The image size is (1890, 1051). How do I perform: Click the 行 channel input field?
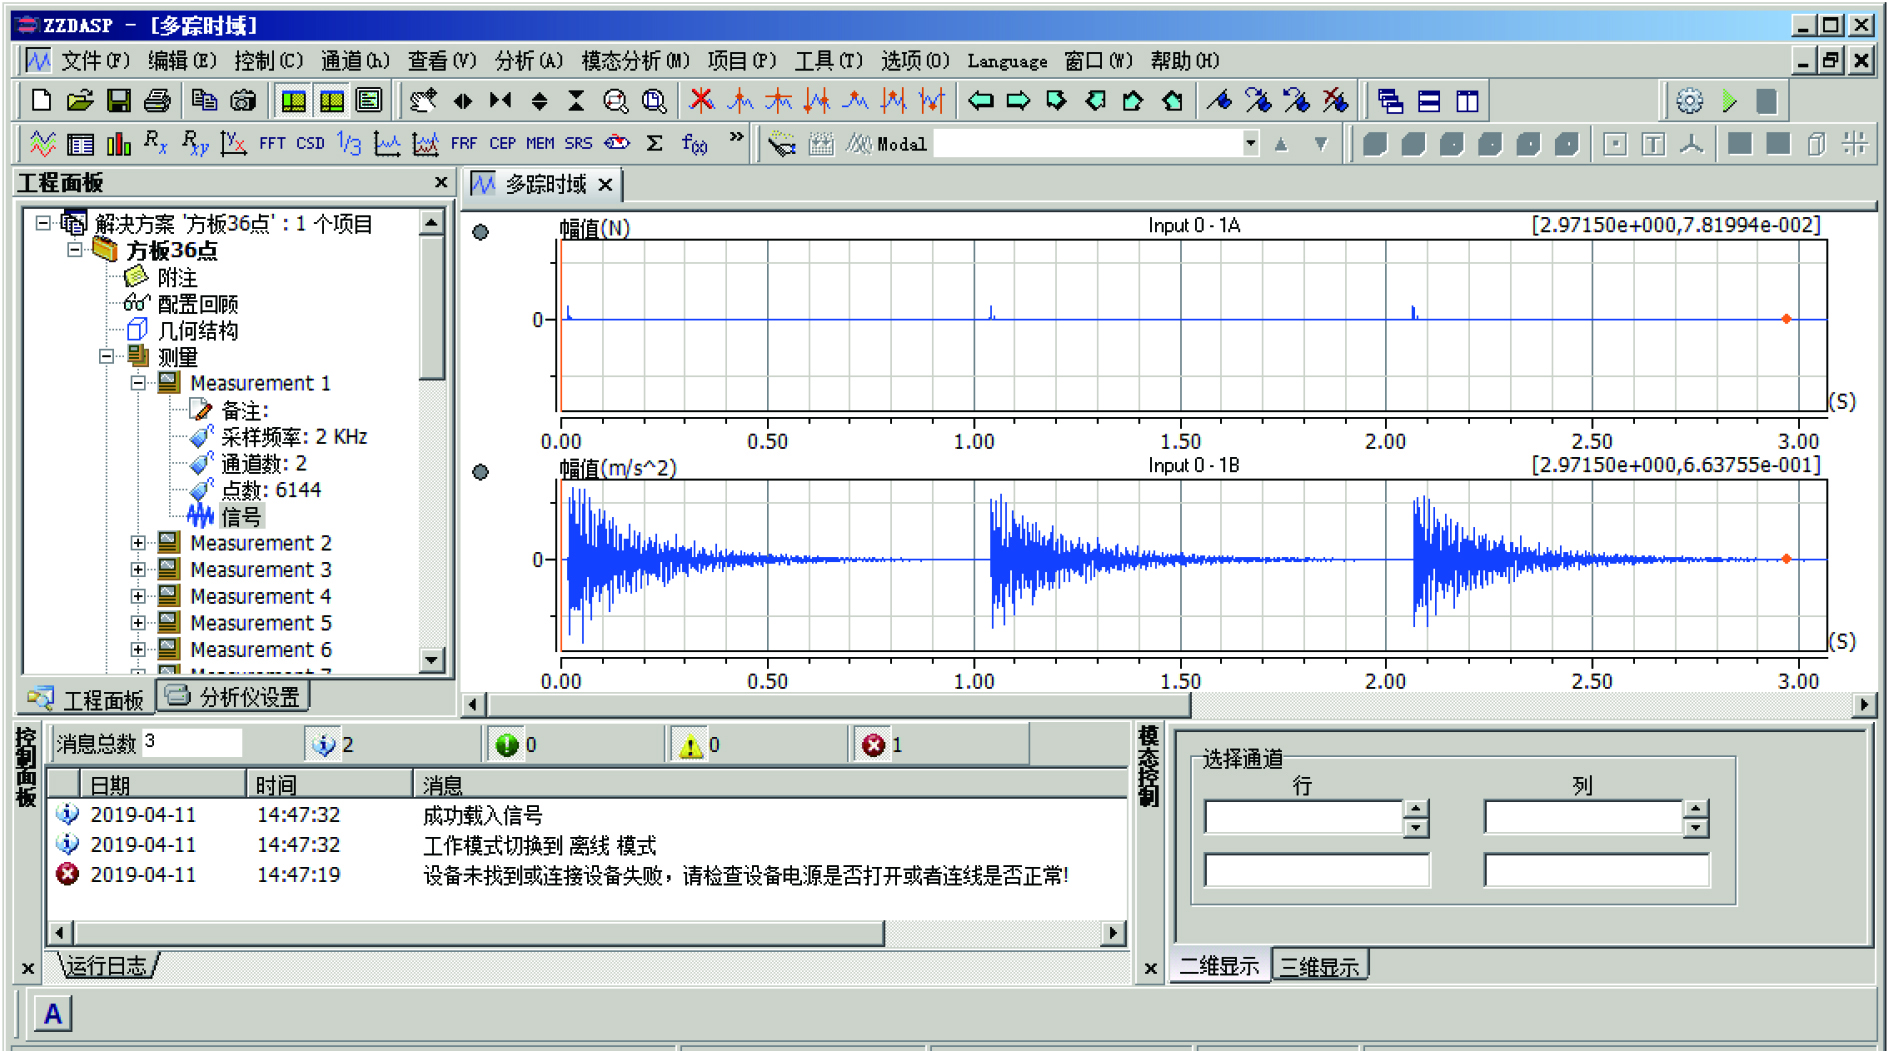click(x=1303, y=818)
